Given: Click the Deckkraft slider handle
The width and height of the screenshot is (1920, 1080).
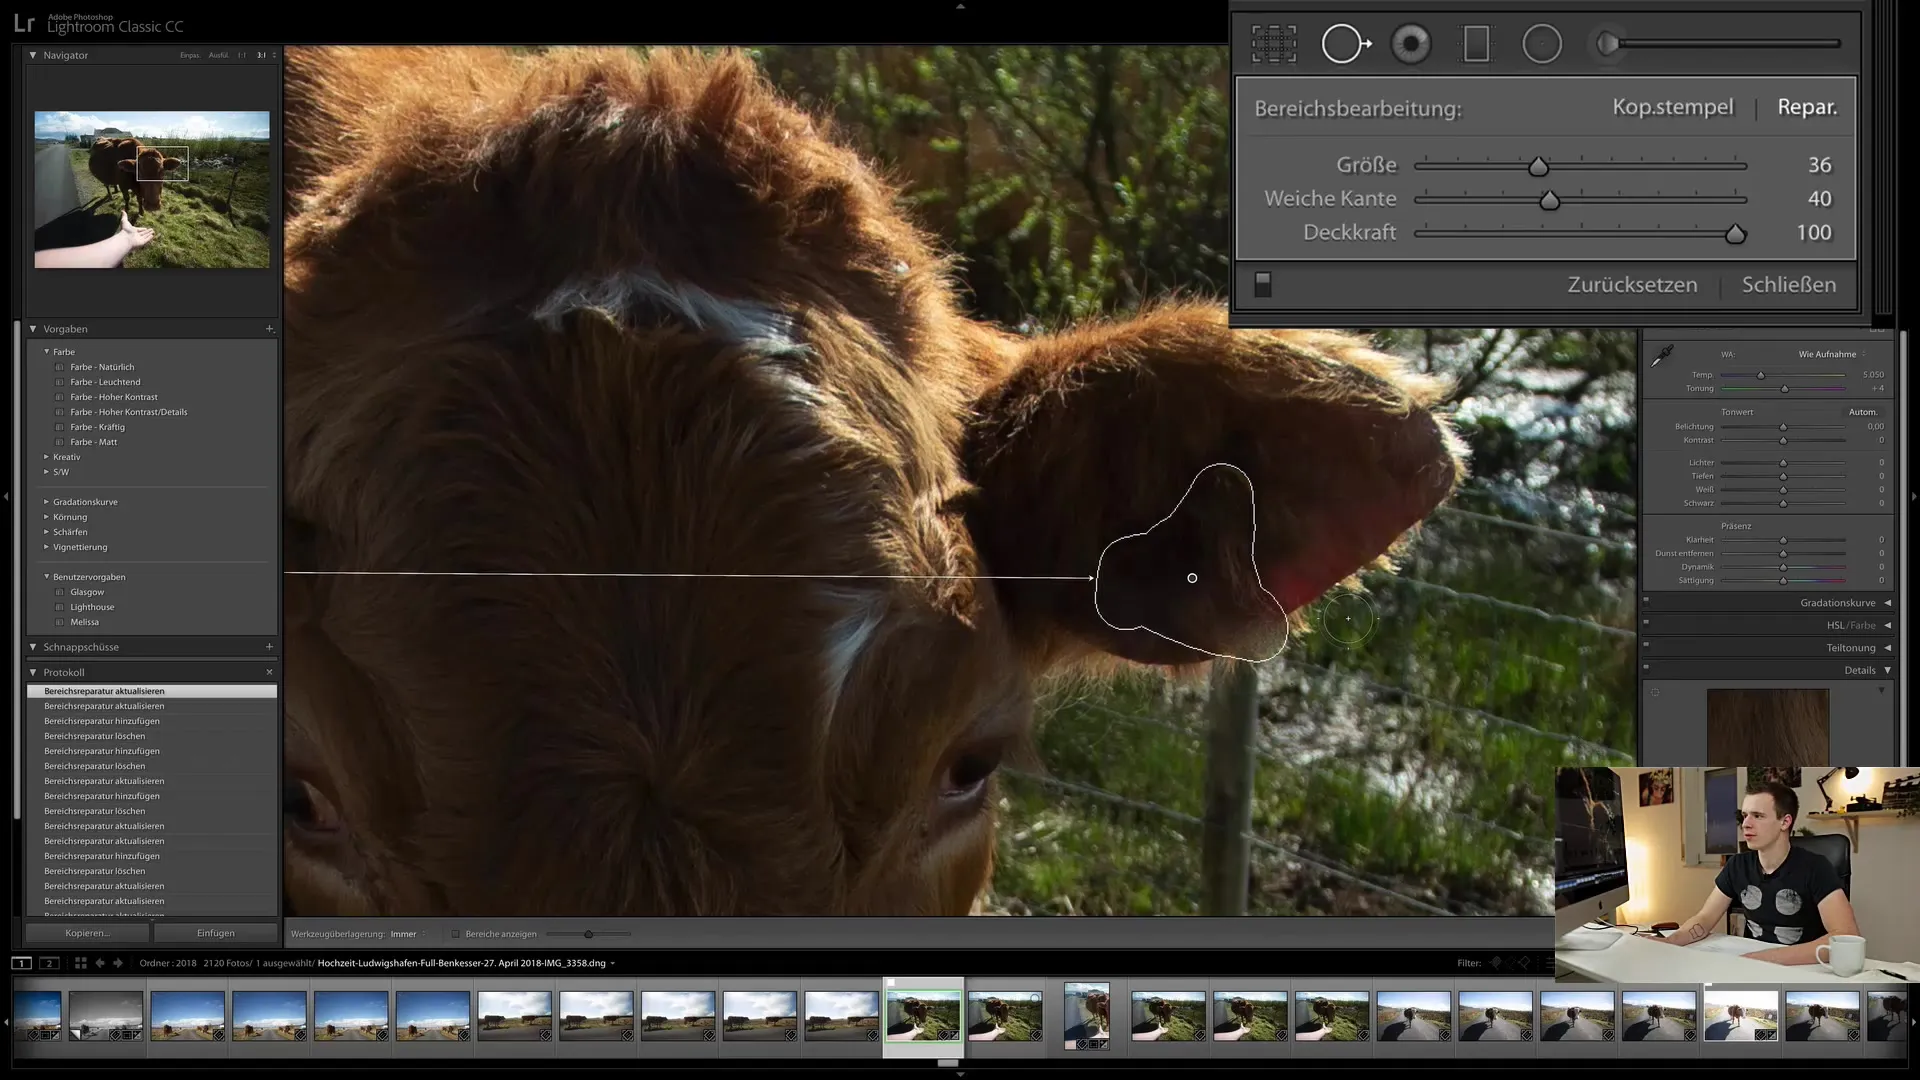Looking at the screenshot, I should [x=1735, y=234].
